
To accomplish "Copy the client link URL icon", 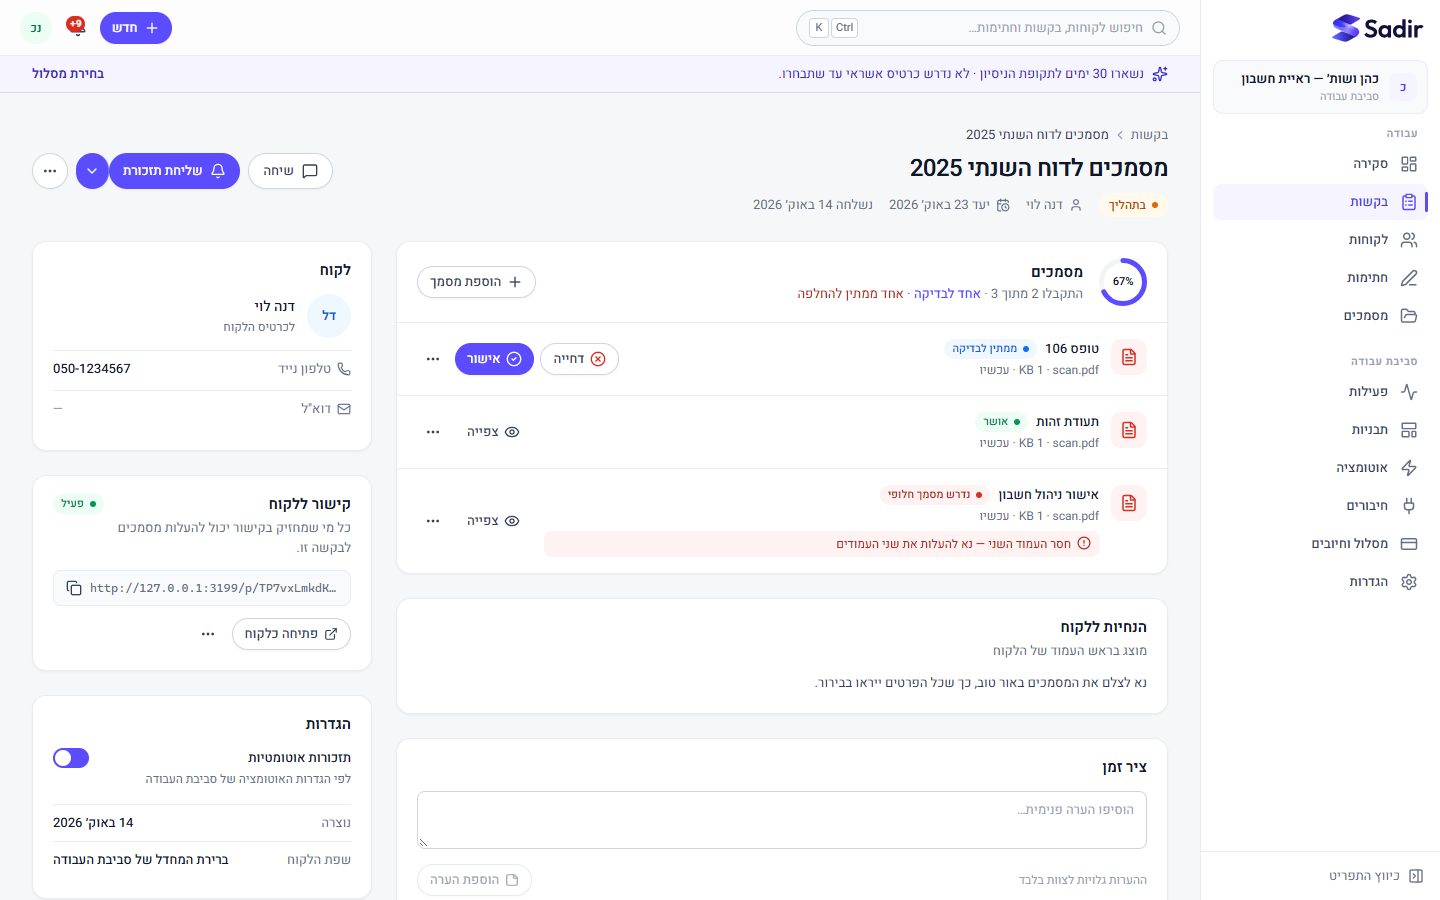I will pyautogui.click(x=74, y=588).
